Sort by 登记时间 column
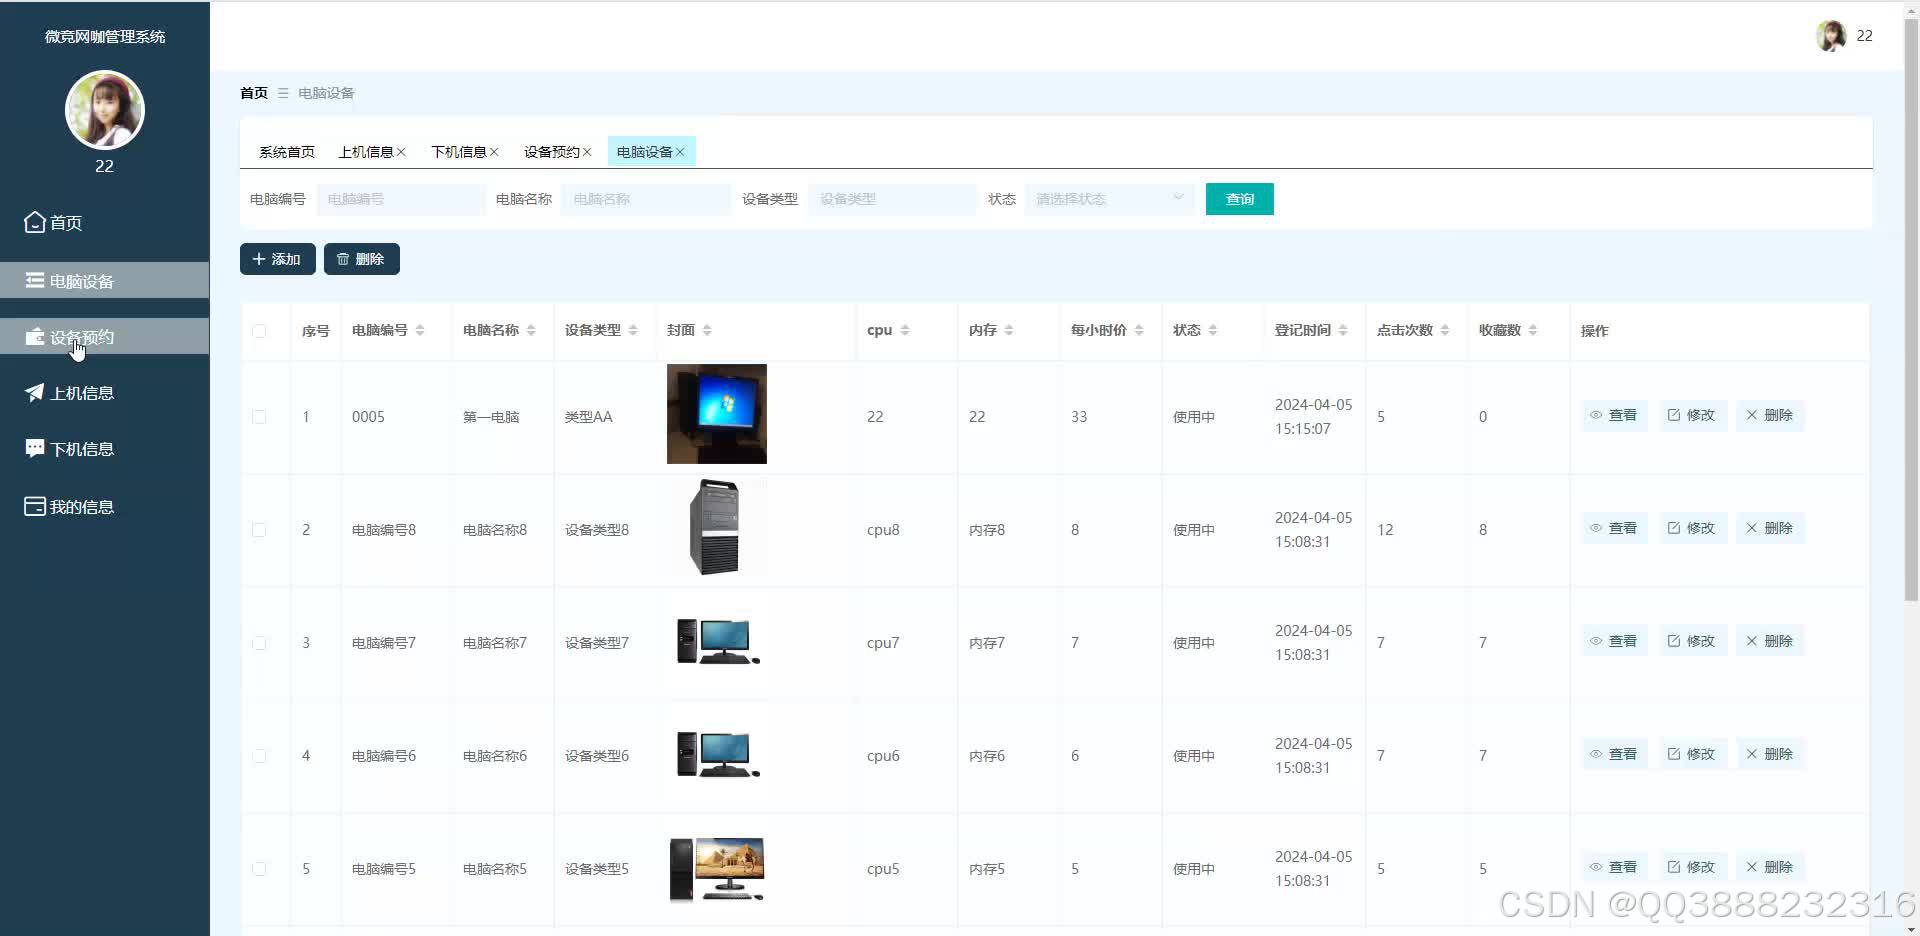Screen dimensions: 1920x936 coord(1343,330)
